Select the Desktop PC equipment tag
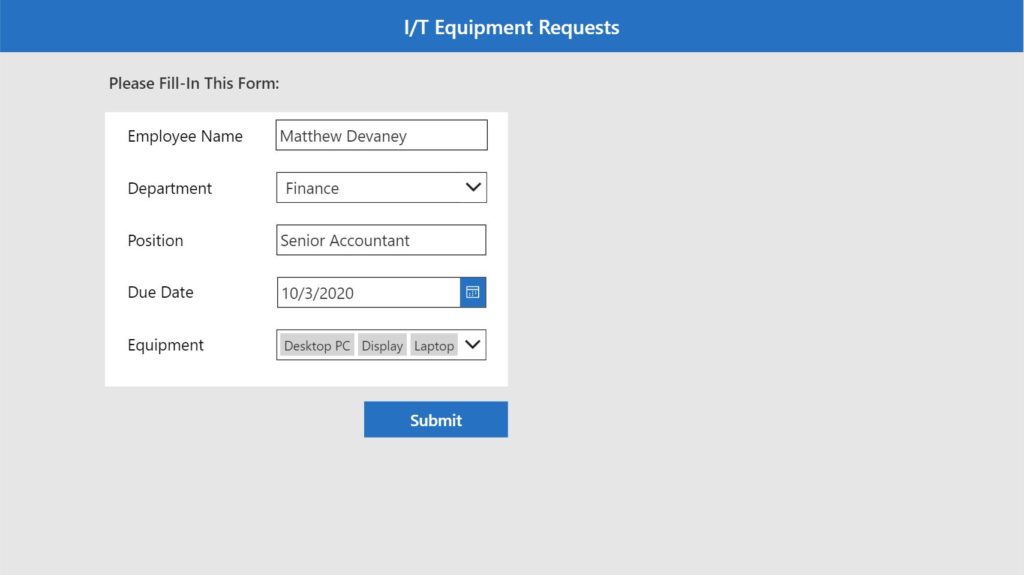Screen dimensions: 1024x575 317,346
